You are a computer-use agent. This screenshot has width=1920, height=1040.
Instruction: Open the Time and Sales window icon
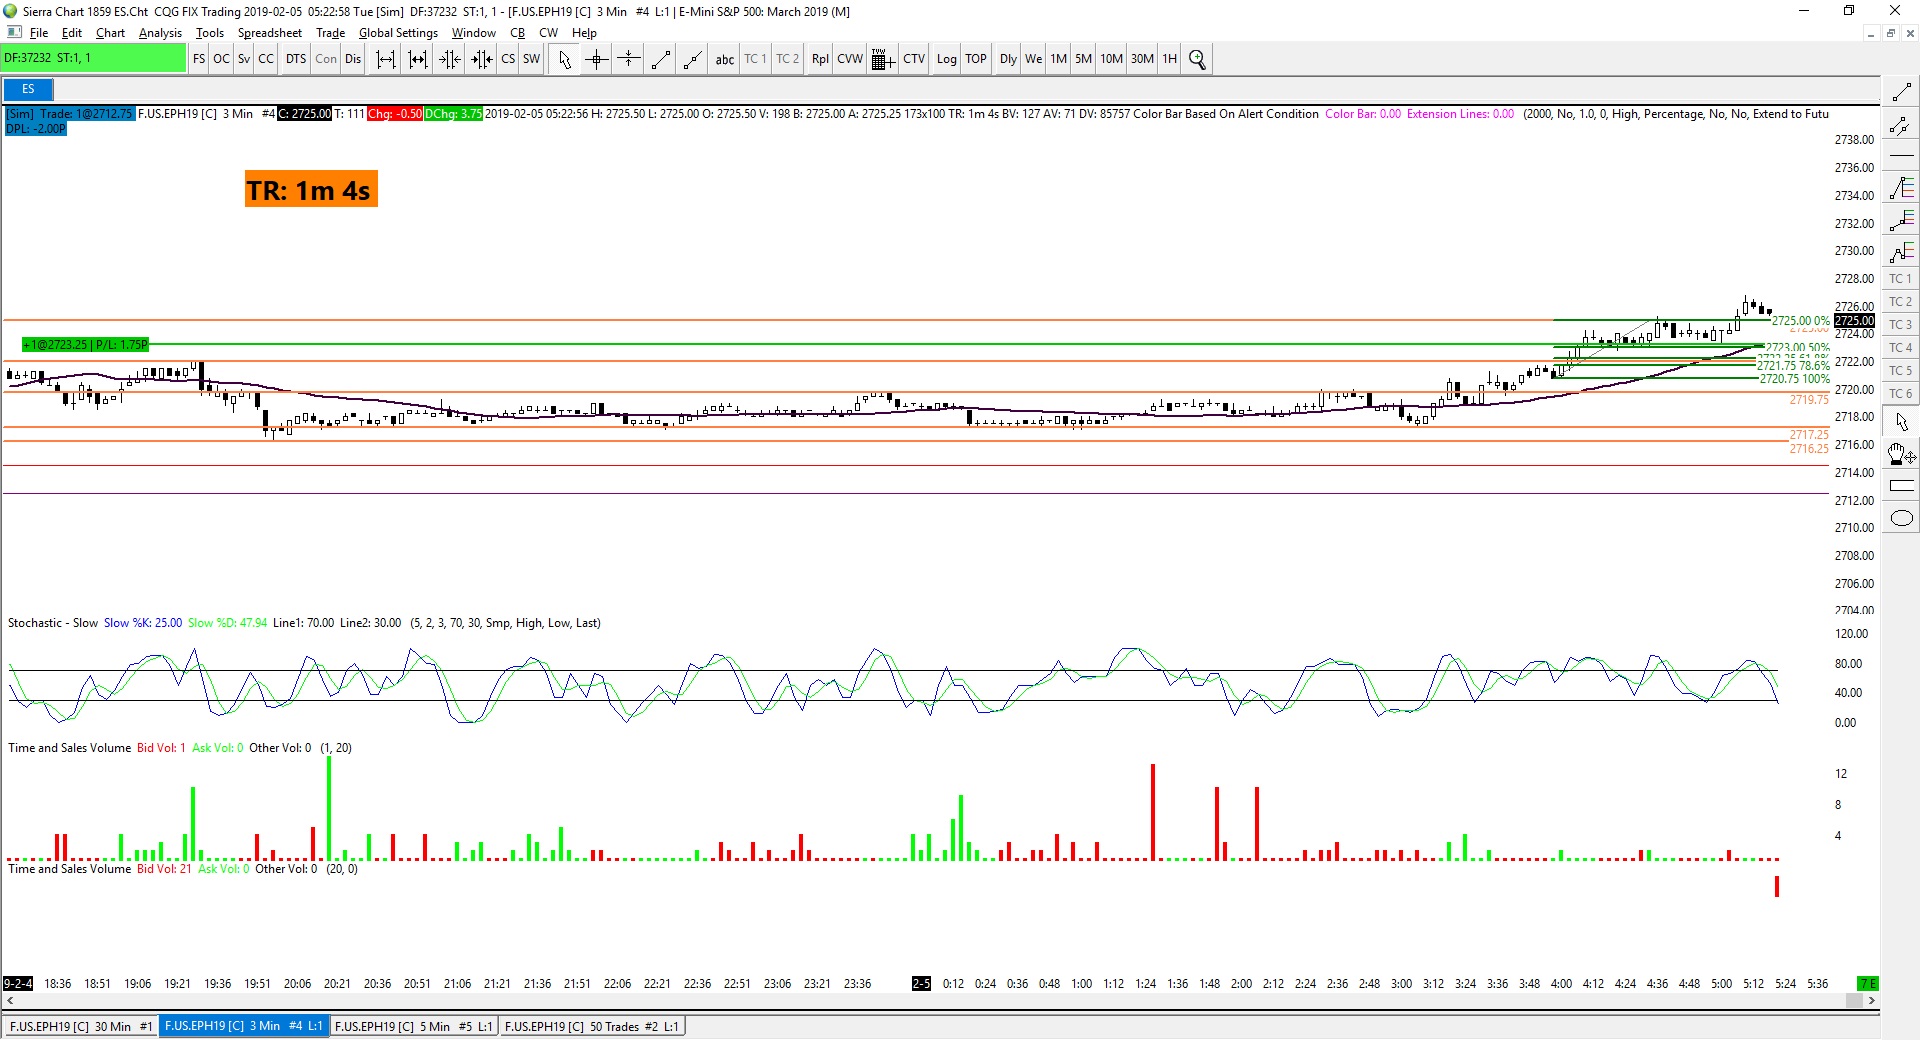tap(881, 59)
